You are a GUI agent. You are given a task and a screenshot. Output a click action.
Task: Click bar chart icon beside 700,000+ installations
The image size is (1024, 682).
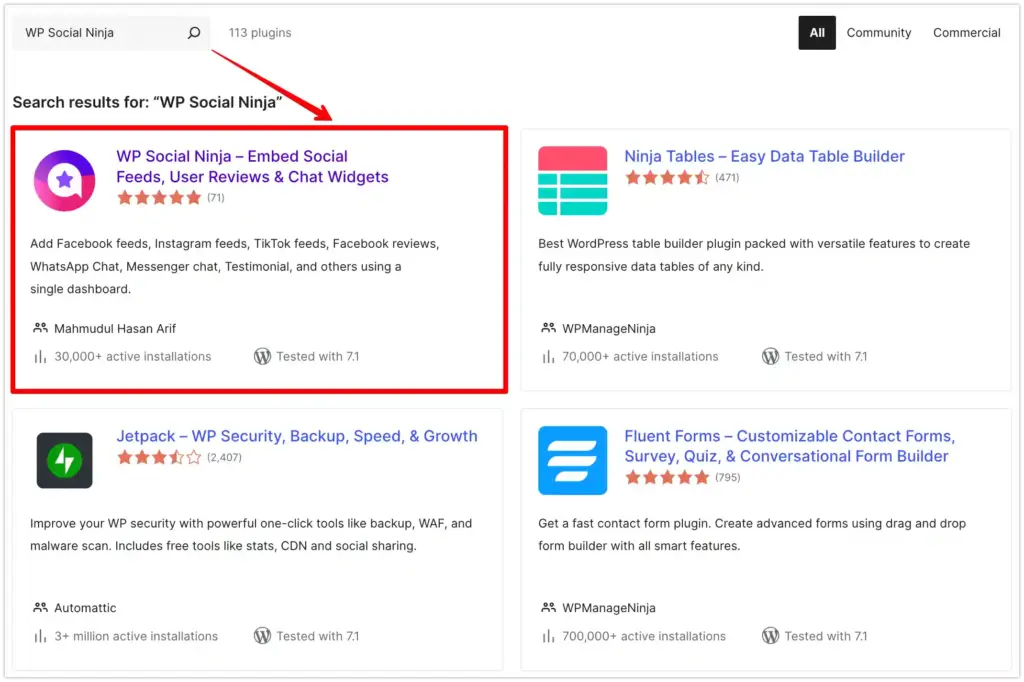point(549,636)
